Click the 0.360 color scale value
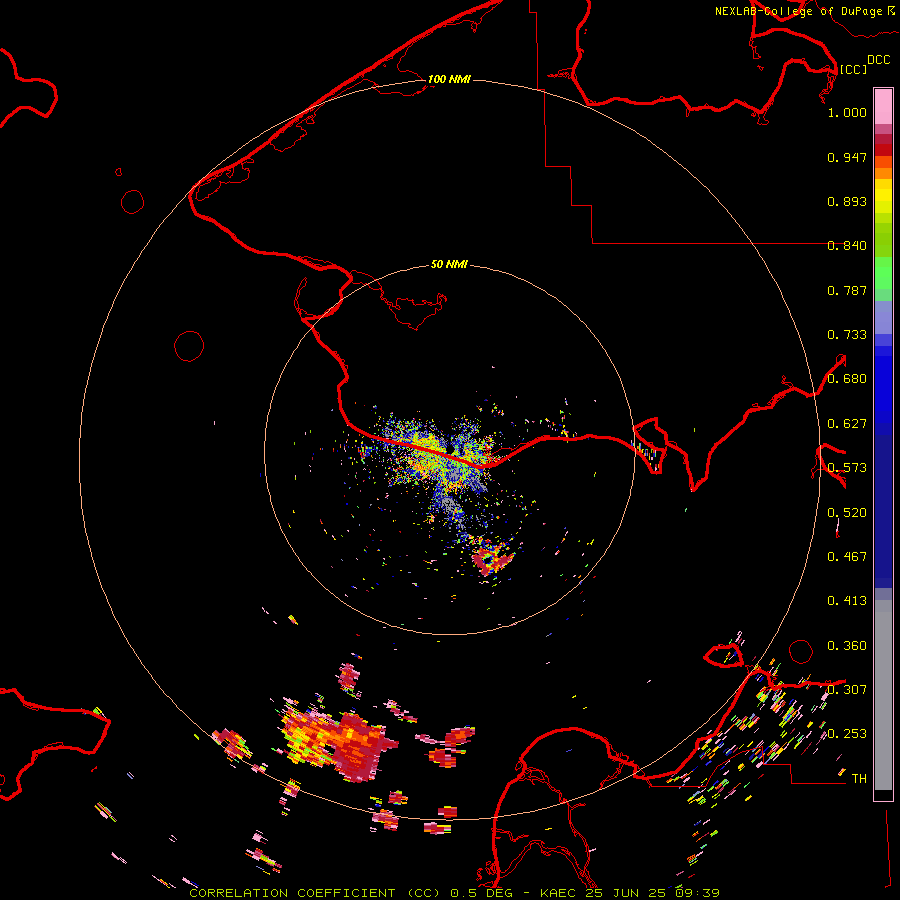 [847, 646]
